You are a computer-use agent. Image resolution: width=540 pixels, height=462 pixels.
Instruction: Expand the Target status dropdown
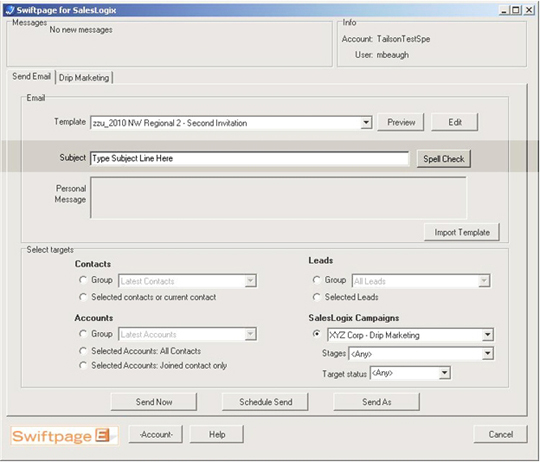pos(444,373)
